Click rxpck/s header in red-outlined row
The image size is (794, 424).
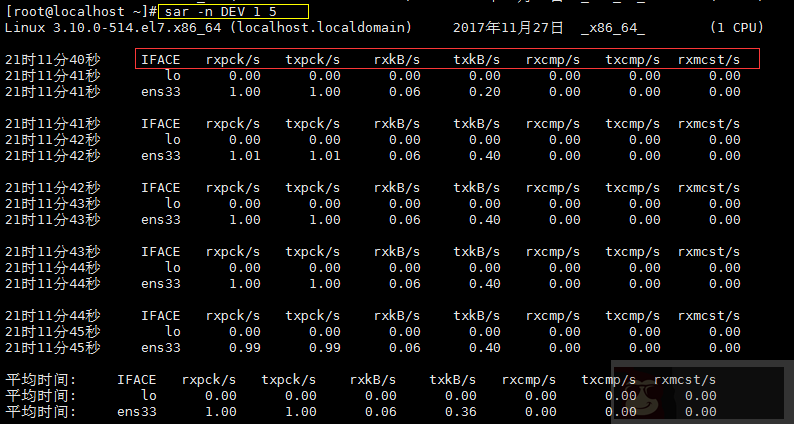pos(233,59)
